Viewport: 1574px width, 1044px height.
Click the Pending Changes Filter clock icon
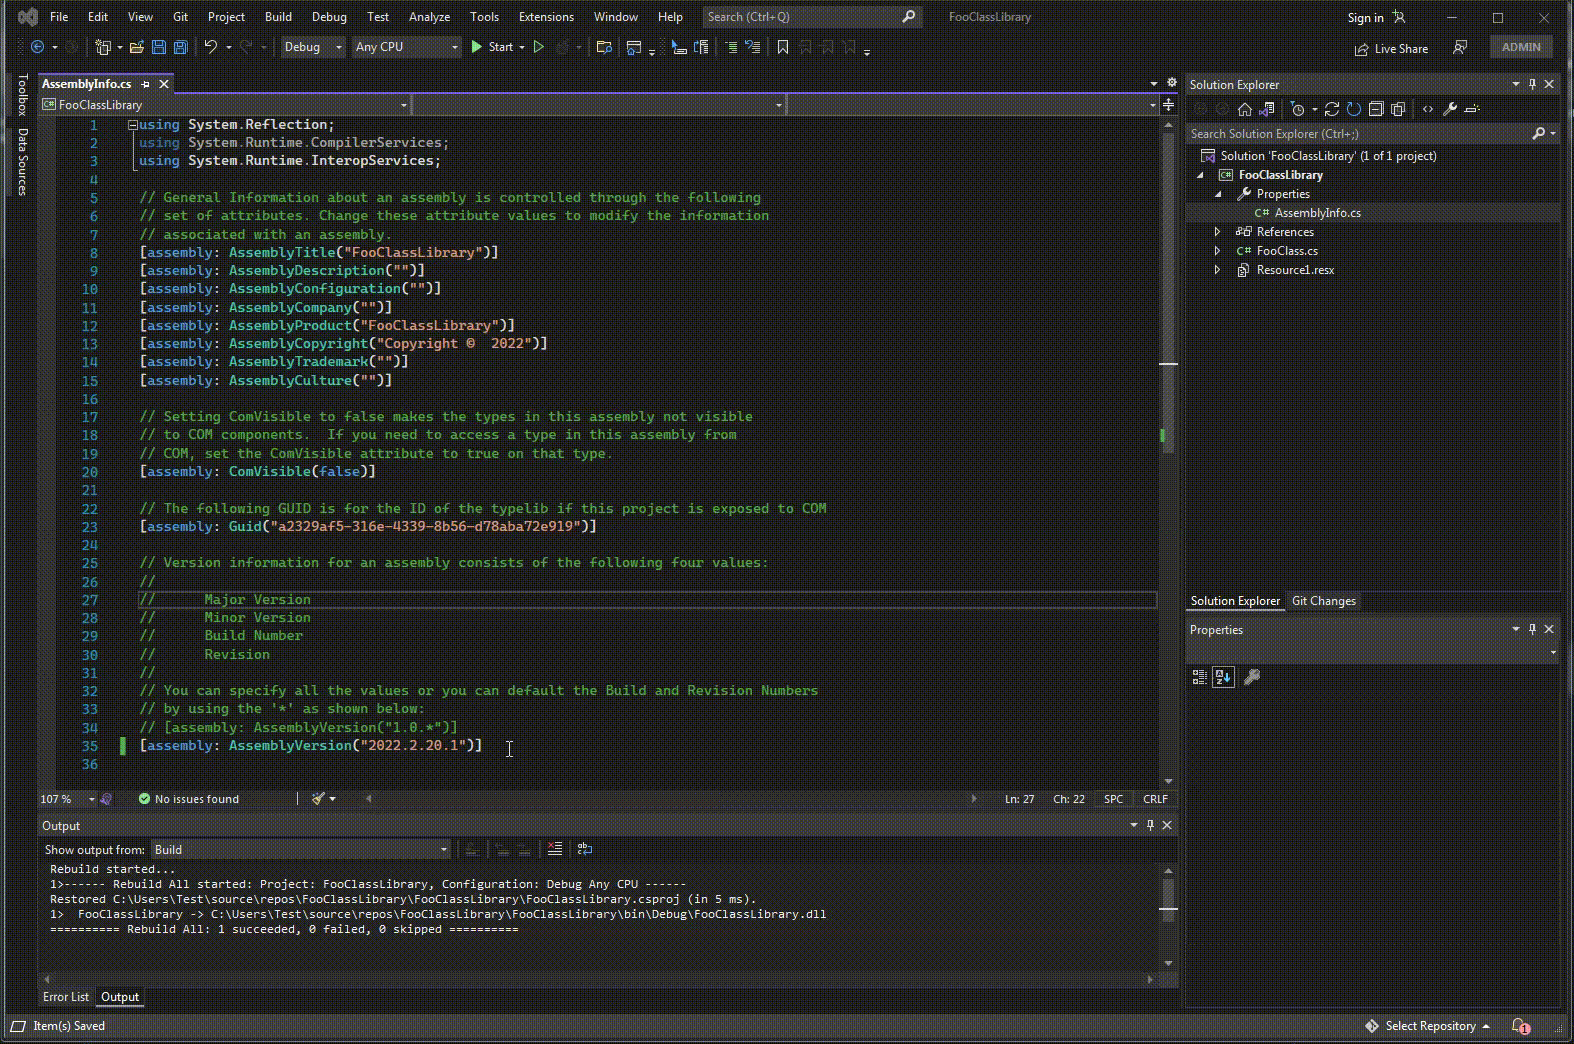coord(1297,109)
